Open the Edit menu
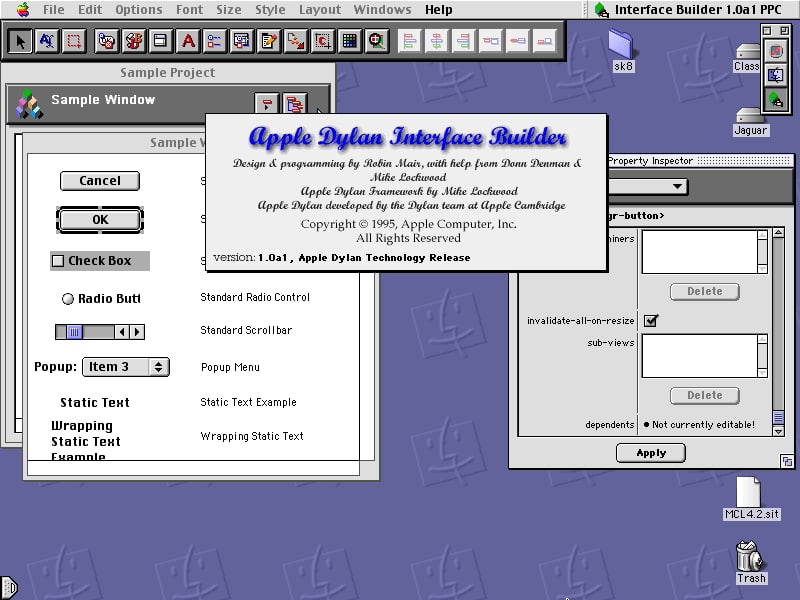 tap(90, 9)
